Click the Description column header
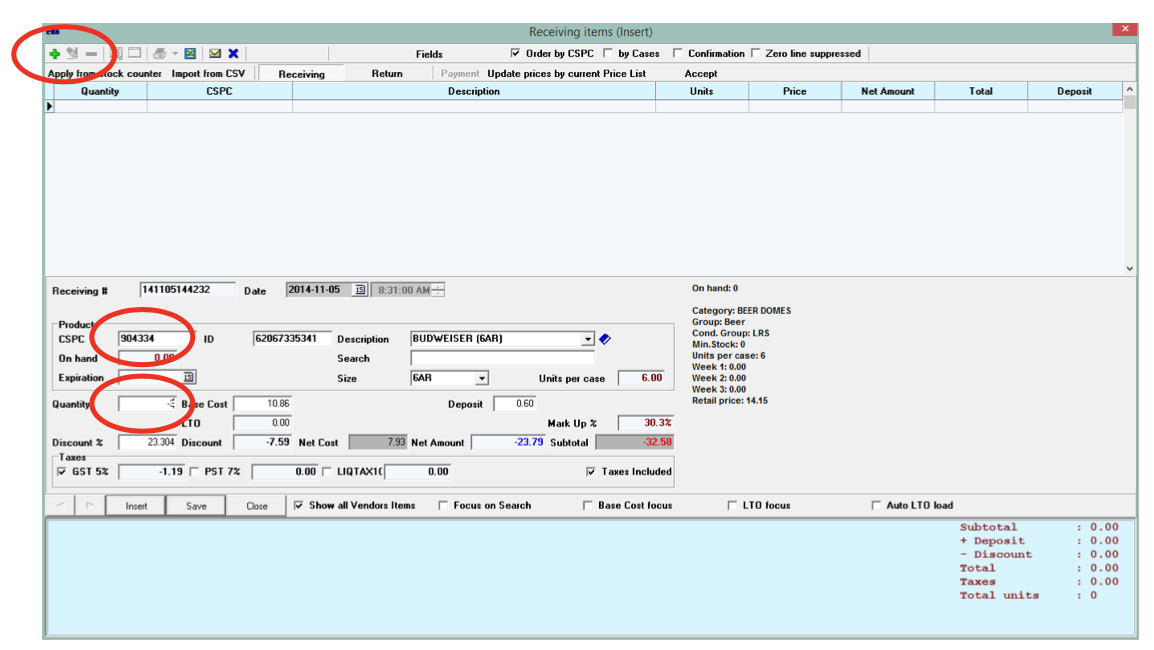Viewport: 1154px width, 650px height. pyautogui.click(x=474, y=91)
